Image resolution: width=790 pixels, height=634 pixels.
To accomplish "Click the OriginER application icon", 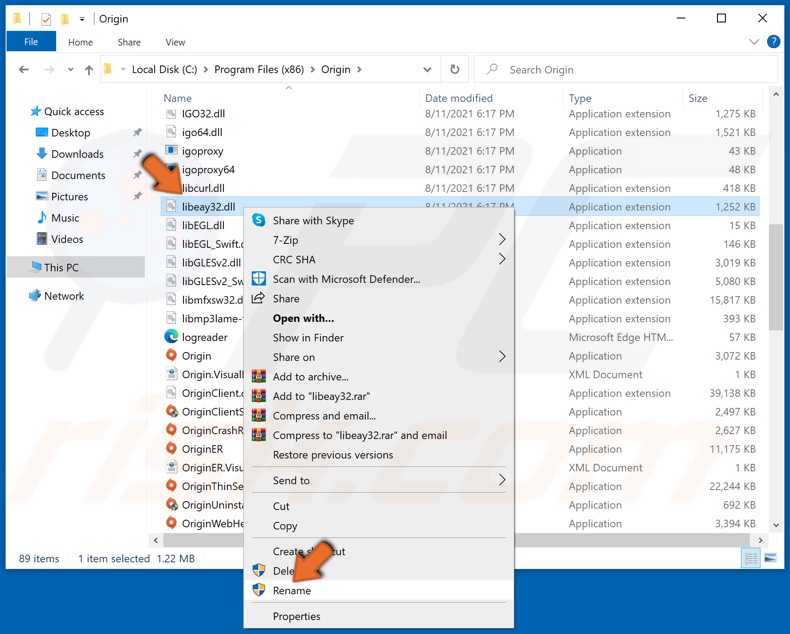I will pos(171,449).
